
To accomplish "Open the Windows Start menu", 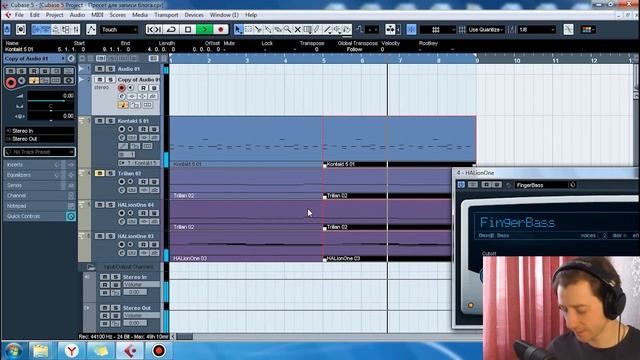I will pyautogui.click(x=13, y=351).
